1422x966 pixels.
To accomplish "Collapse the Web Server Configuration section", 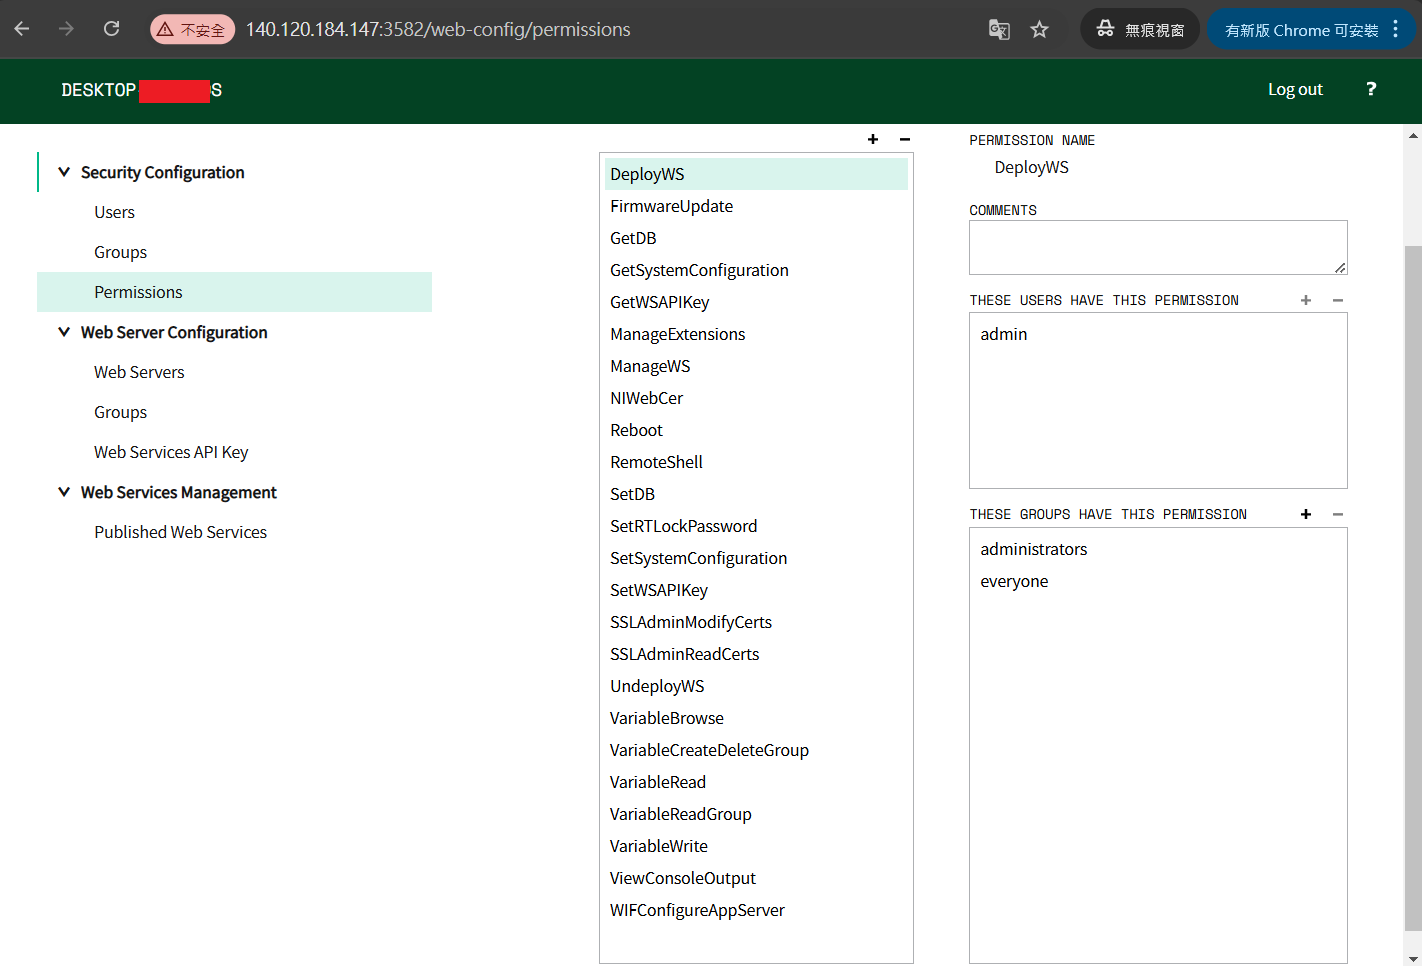I will 64,332.
